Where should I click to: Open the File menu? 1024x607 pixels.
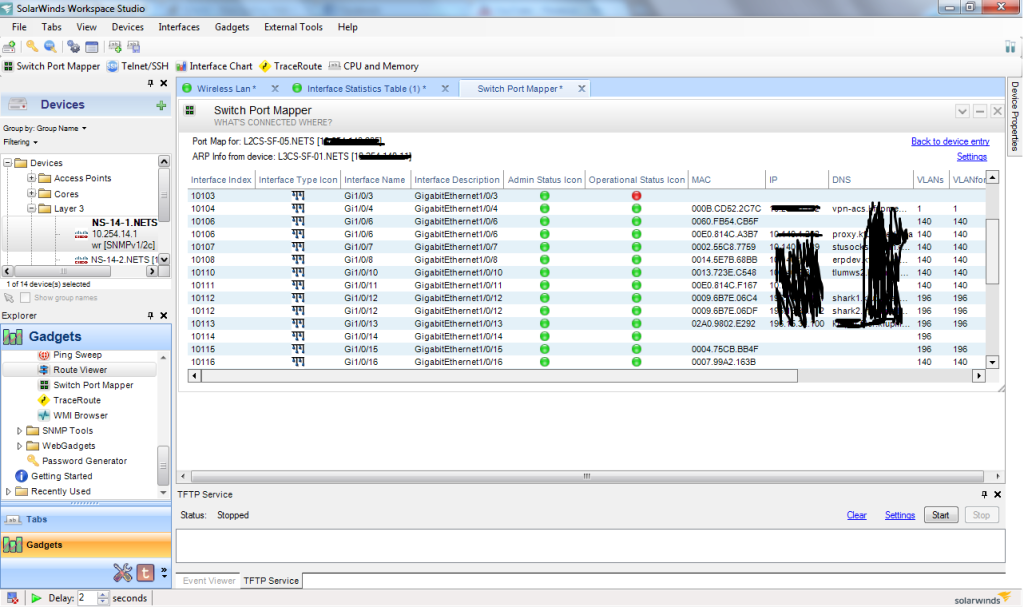19,27
